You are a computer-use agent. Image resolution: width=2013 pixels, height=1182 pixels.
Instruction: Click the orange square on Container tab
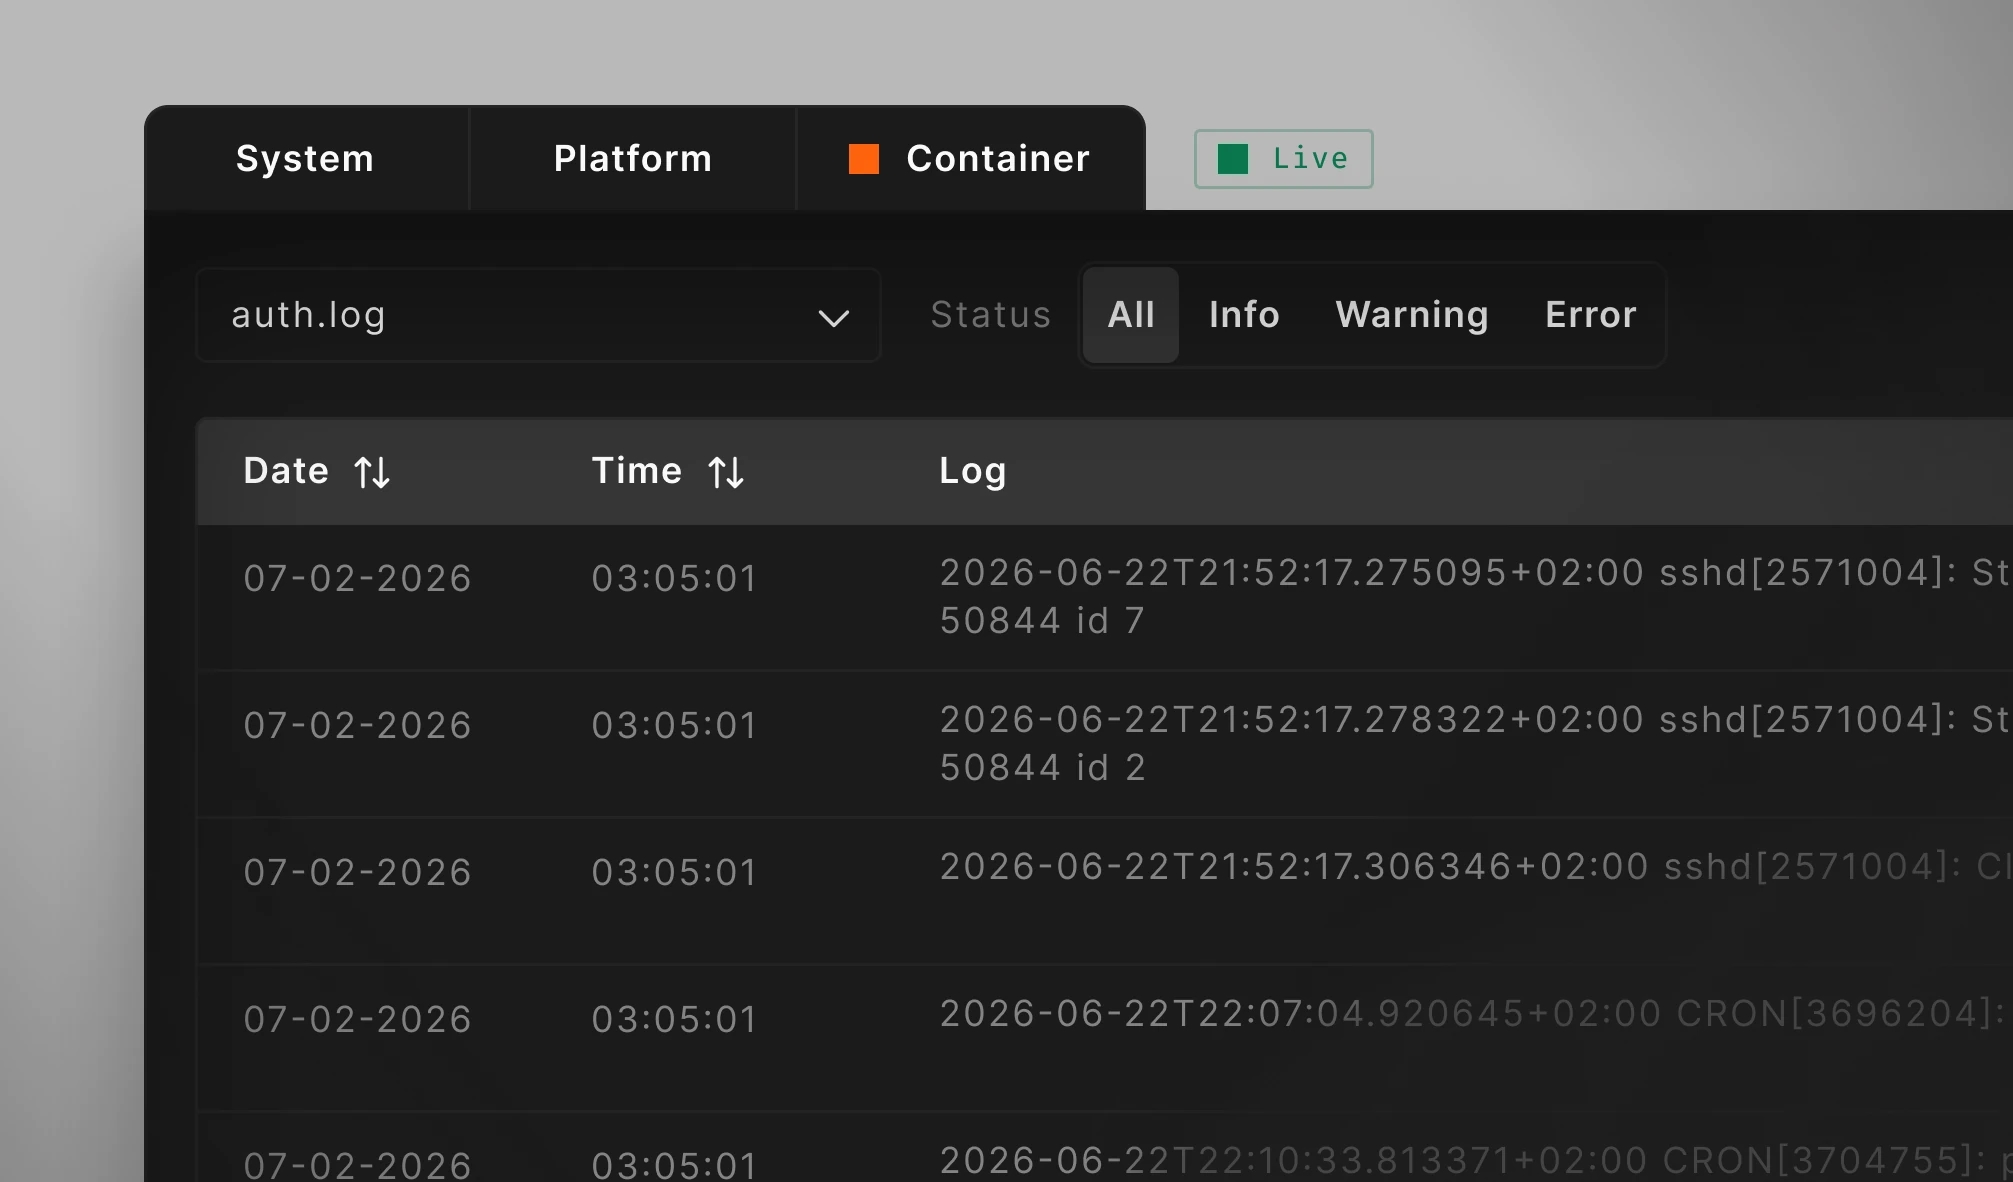[864, 159]
